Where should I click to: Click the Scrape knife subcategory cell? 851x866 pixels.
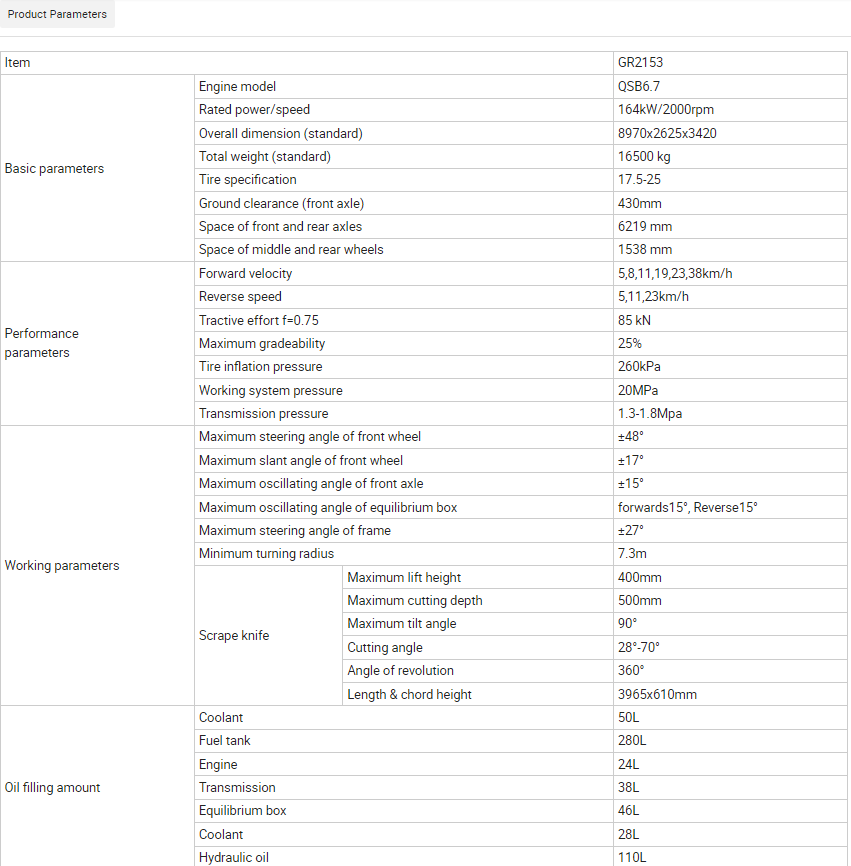click(268, 636)
